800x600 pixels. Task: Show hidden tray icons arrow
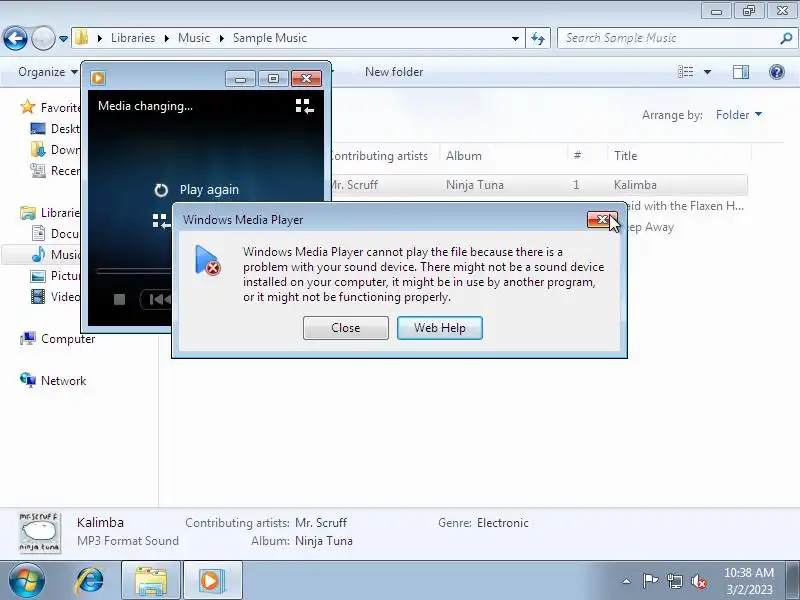pos(627,581)
